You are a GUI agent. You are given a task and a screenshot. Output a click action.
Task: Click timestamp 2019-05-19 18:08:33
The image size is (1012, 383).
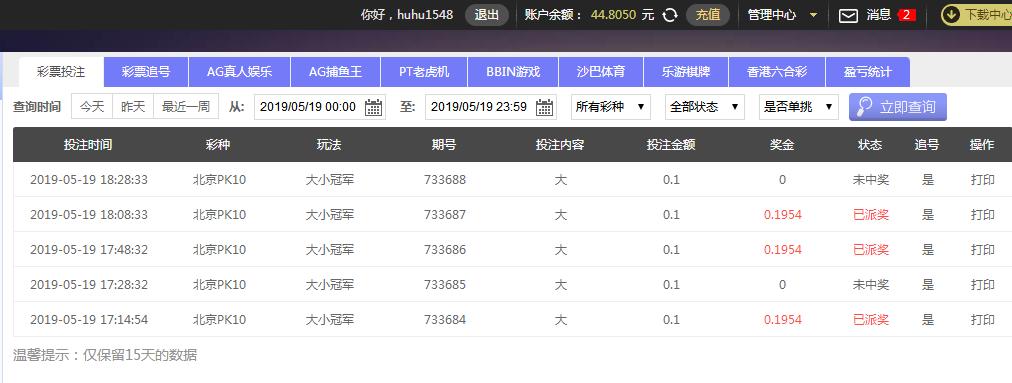pyautogui.click(x=88, y=214)
